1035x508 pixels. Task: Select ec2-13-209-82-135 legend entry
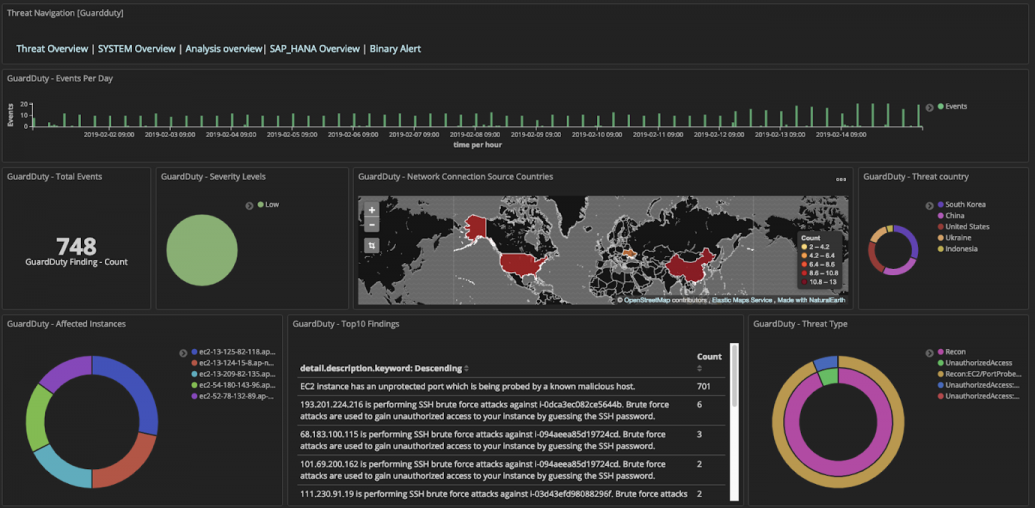click(232, 374)
